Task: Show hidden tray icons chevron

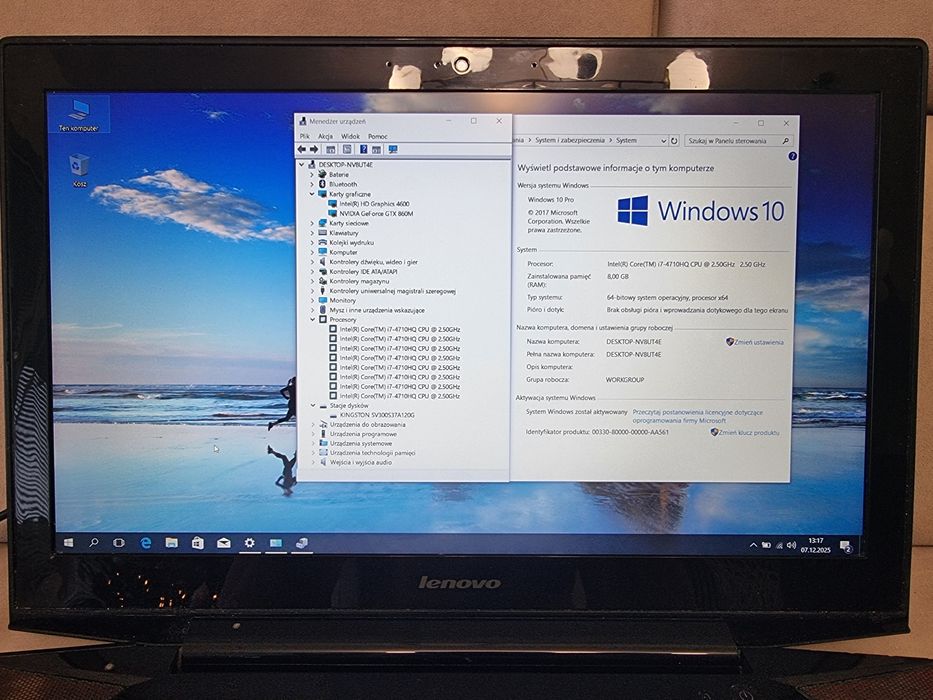Action: click(x=753, y=545)
